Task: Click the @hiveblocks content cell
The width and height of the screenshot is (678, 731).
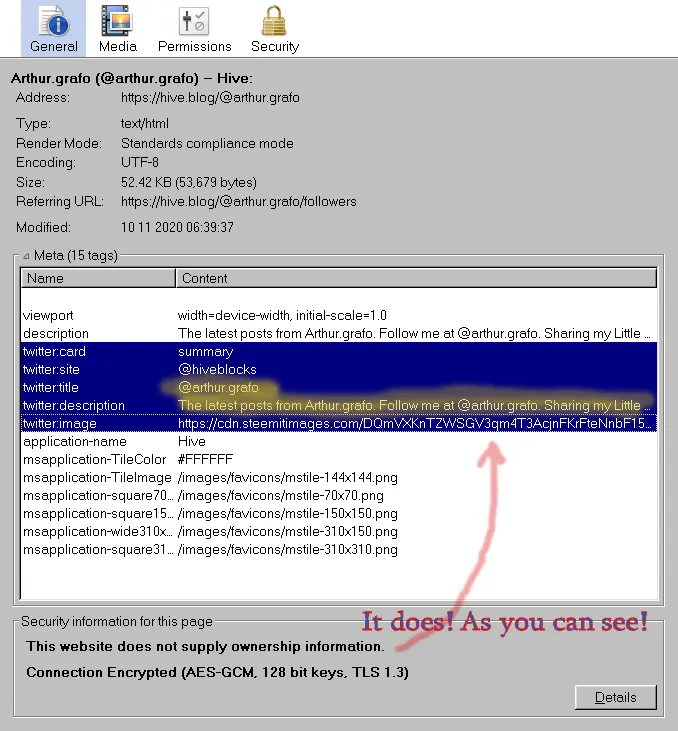Action: tap(217, 370)
